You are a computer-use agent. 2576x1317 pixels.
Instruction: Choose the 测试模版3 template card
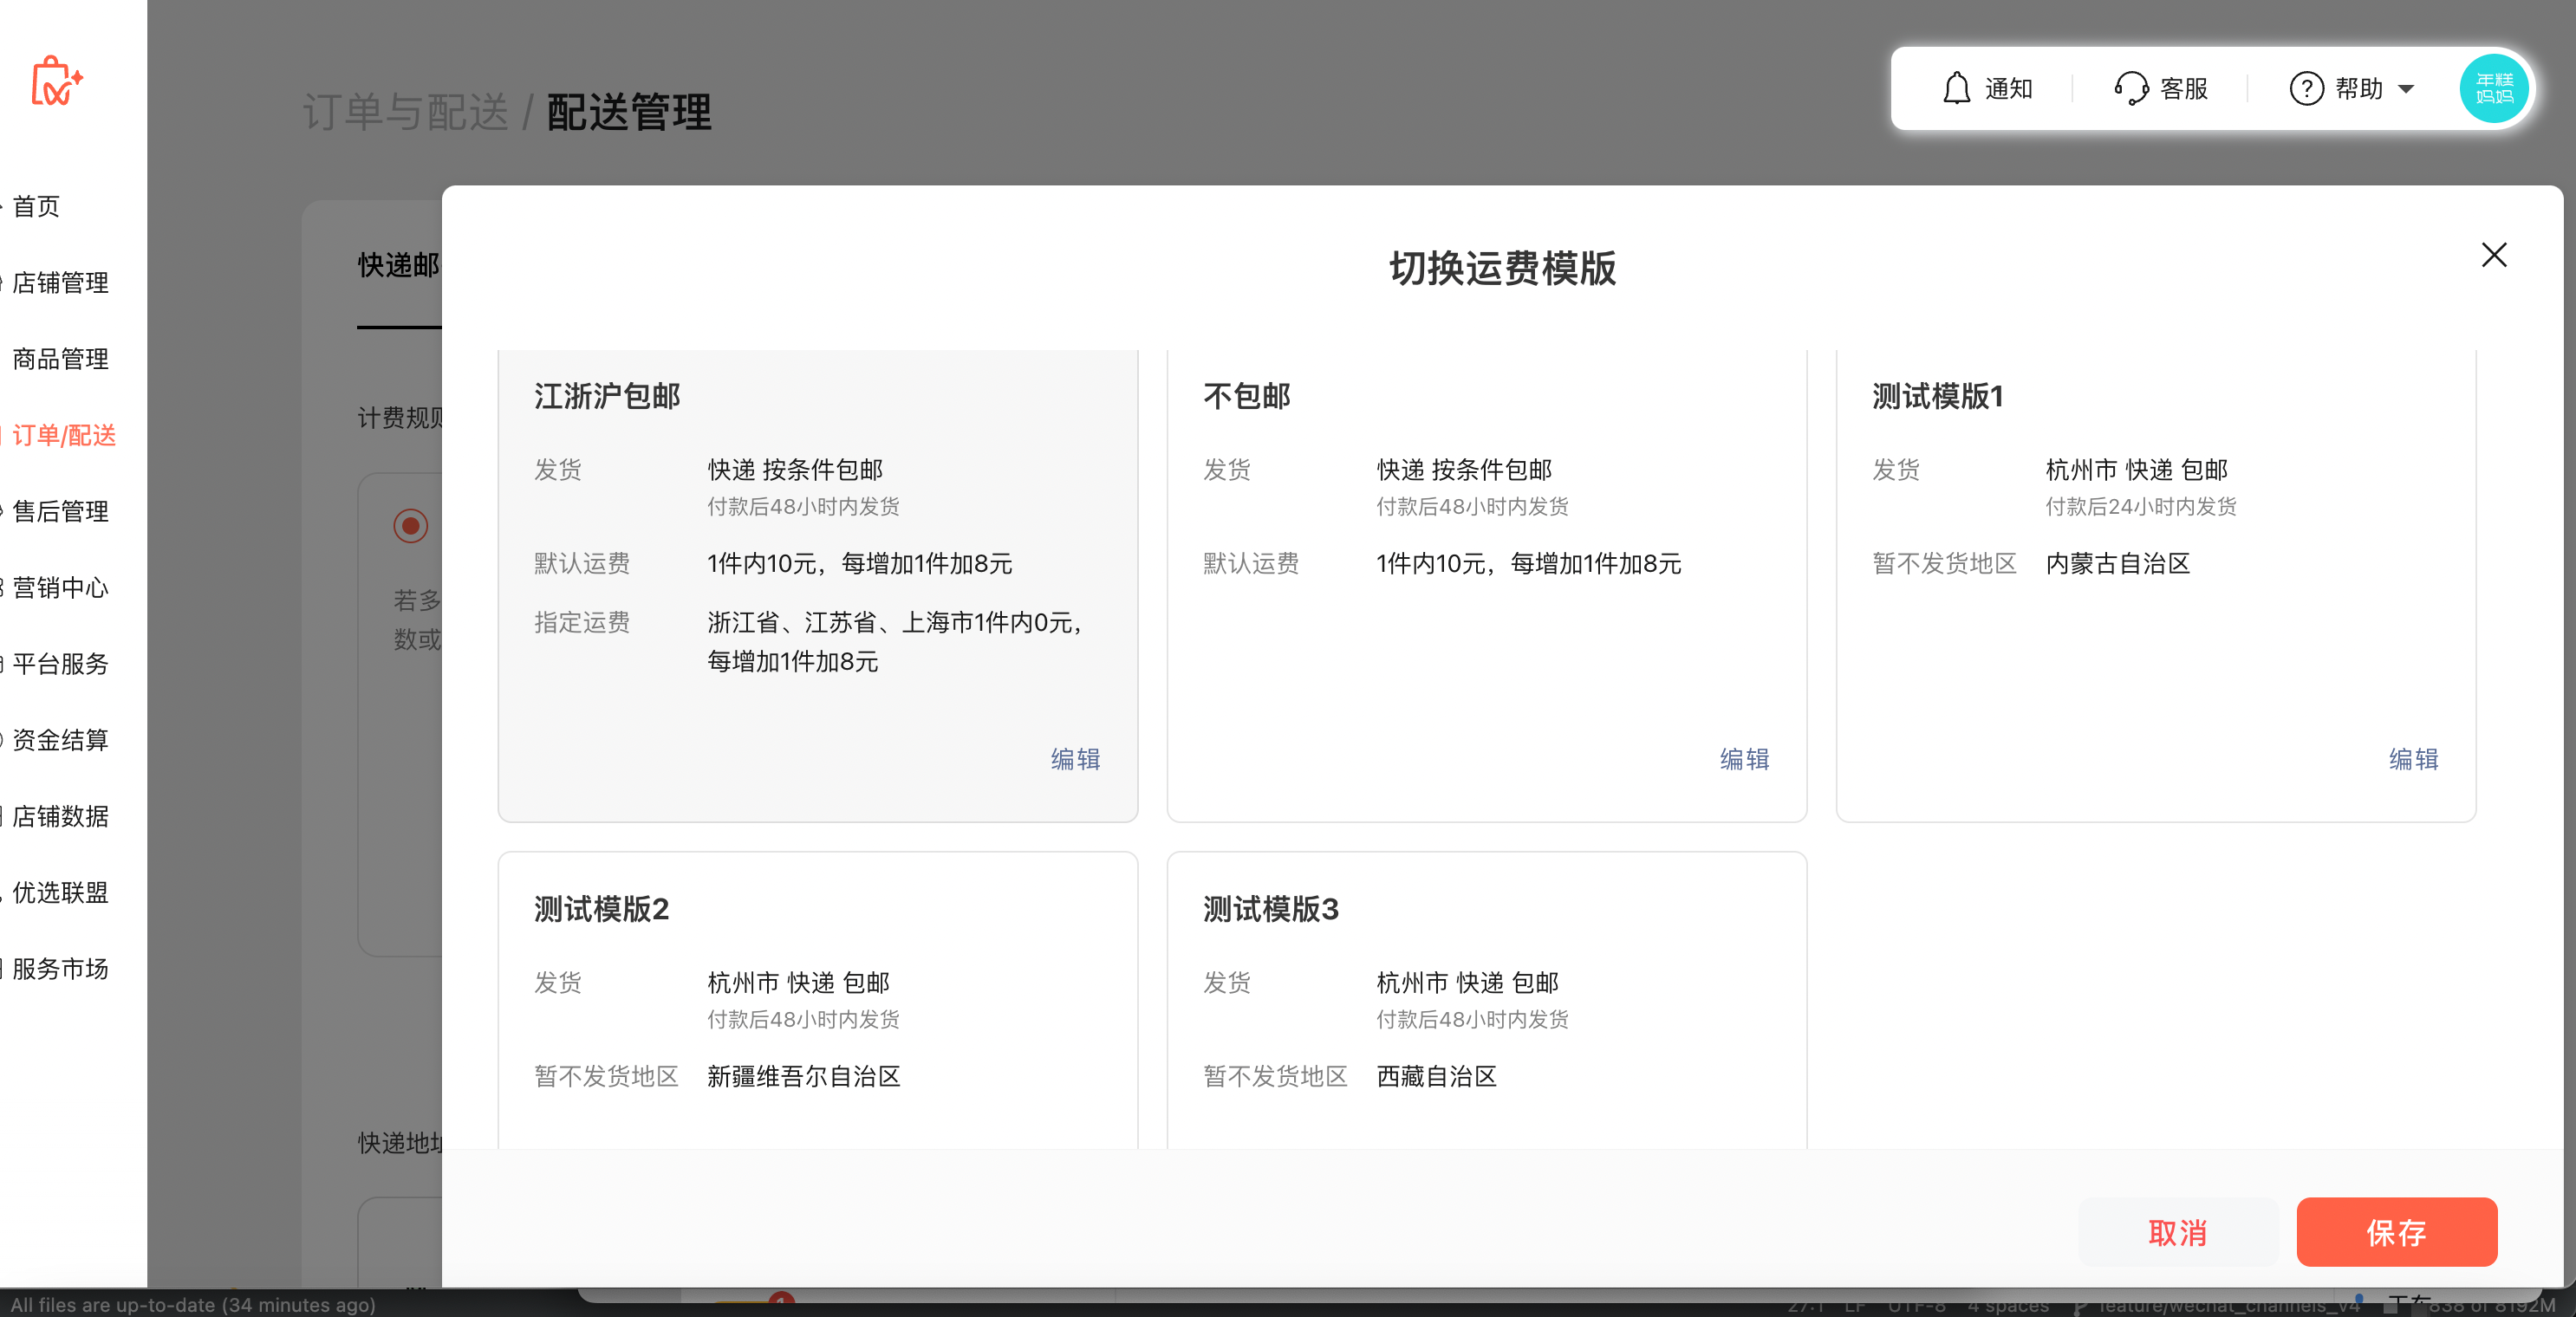(1486, 1000)
